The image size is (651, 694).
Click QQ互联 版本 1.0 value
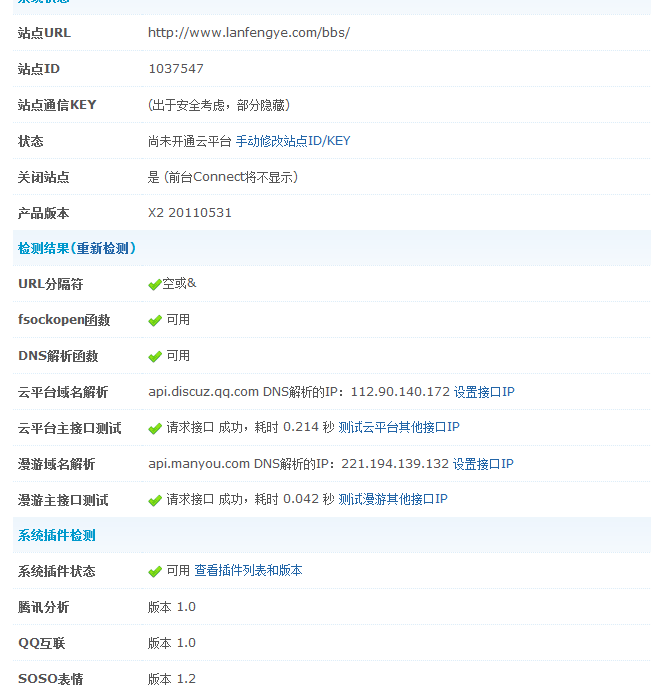coord(172,643)
